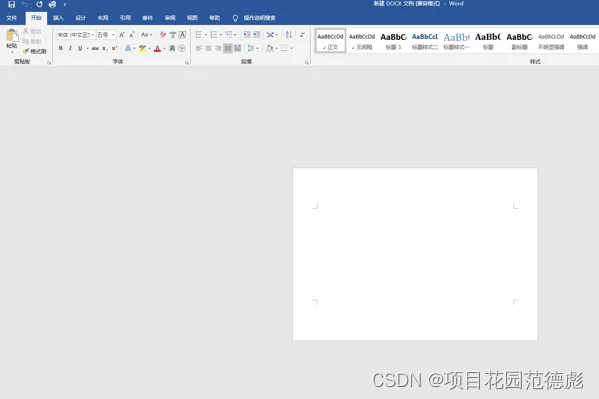Click the sort A-Z icon
This screenshot has height=399, width=599.
tap(289, 35)
